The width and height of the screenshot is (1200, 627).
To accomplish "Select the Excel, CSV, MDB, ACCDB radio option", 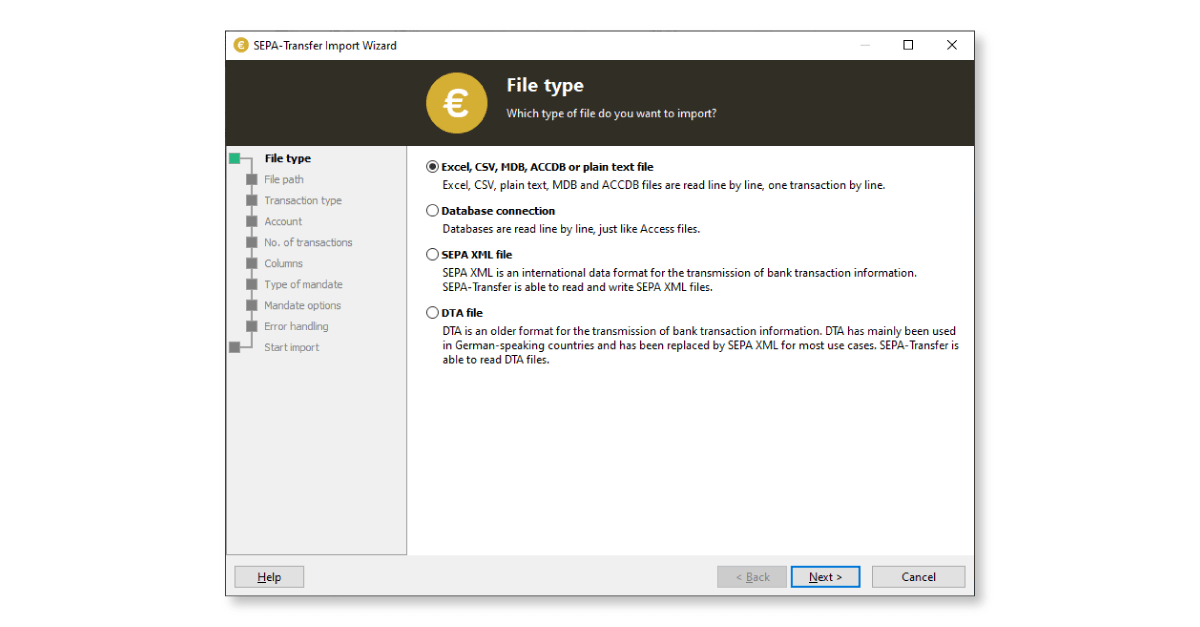I will coord(433,167).
